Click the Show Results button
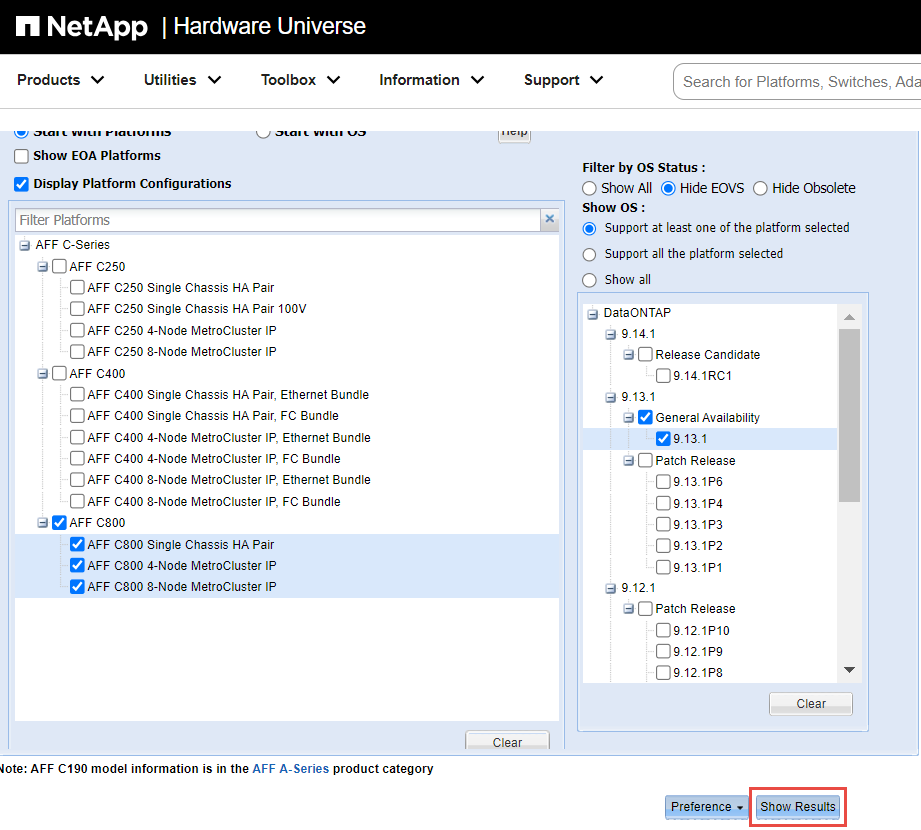 pos(797,807)
